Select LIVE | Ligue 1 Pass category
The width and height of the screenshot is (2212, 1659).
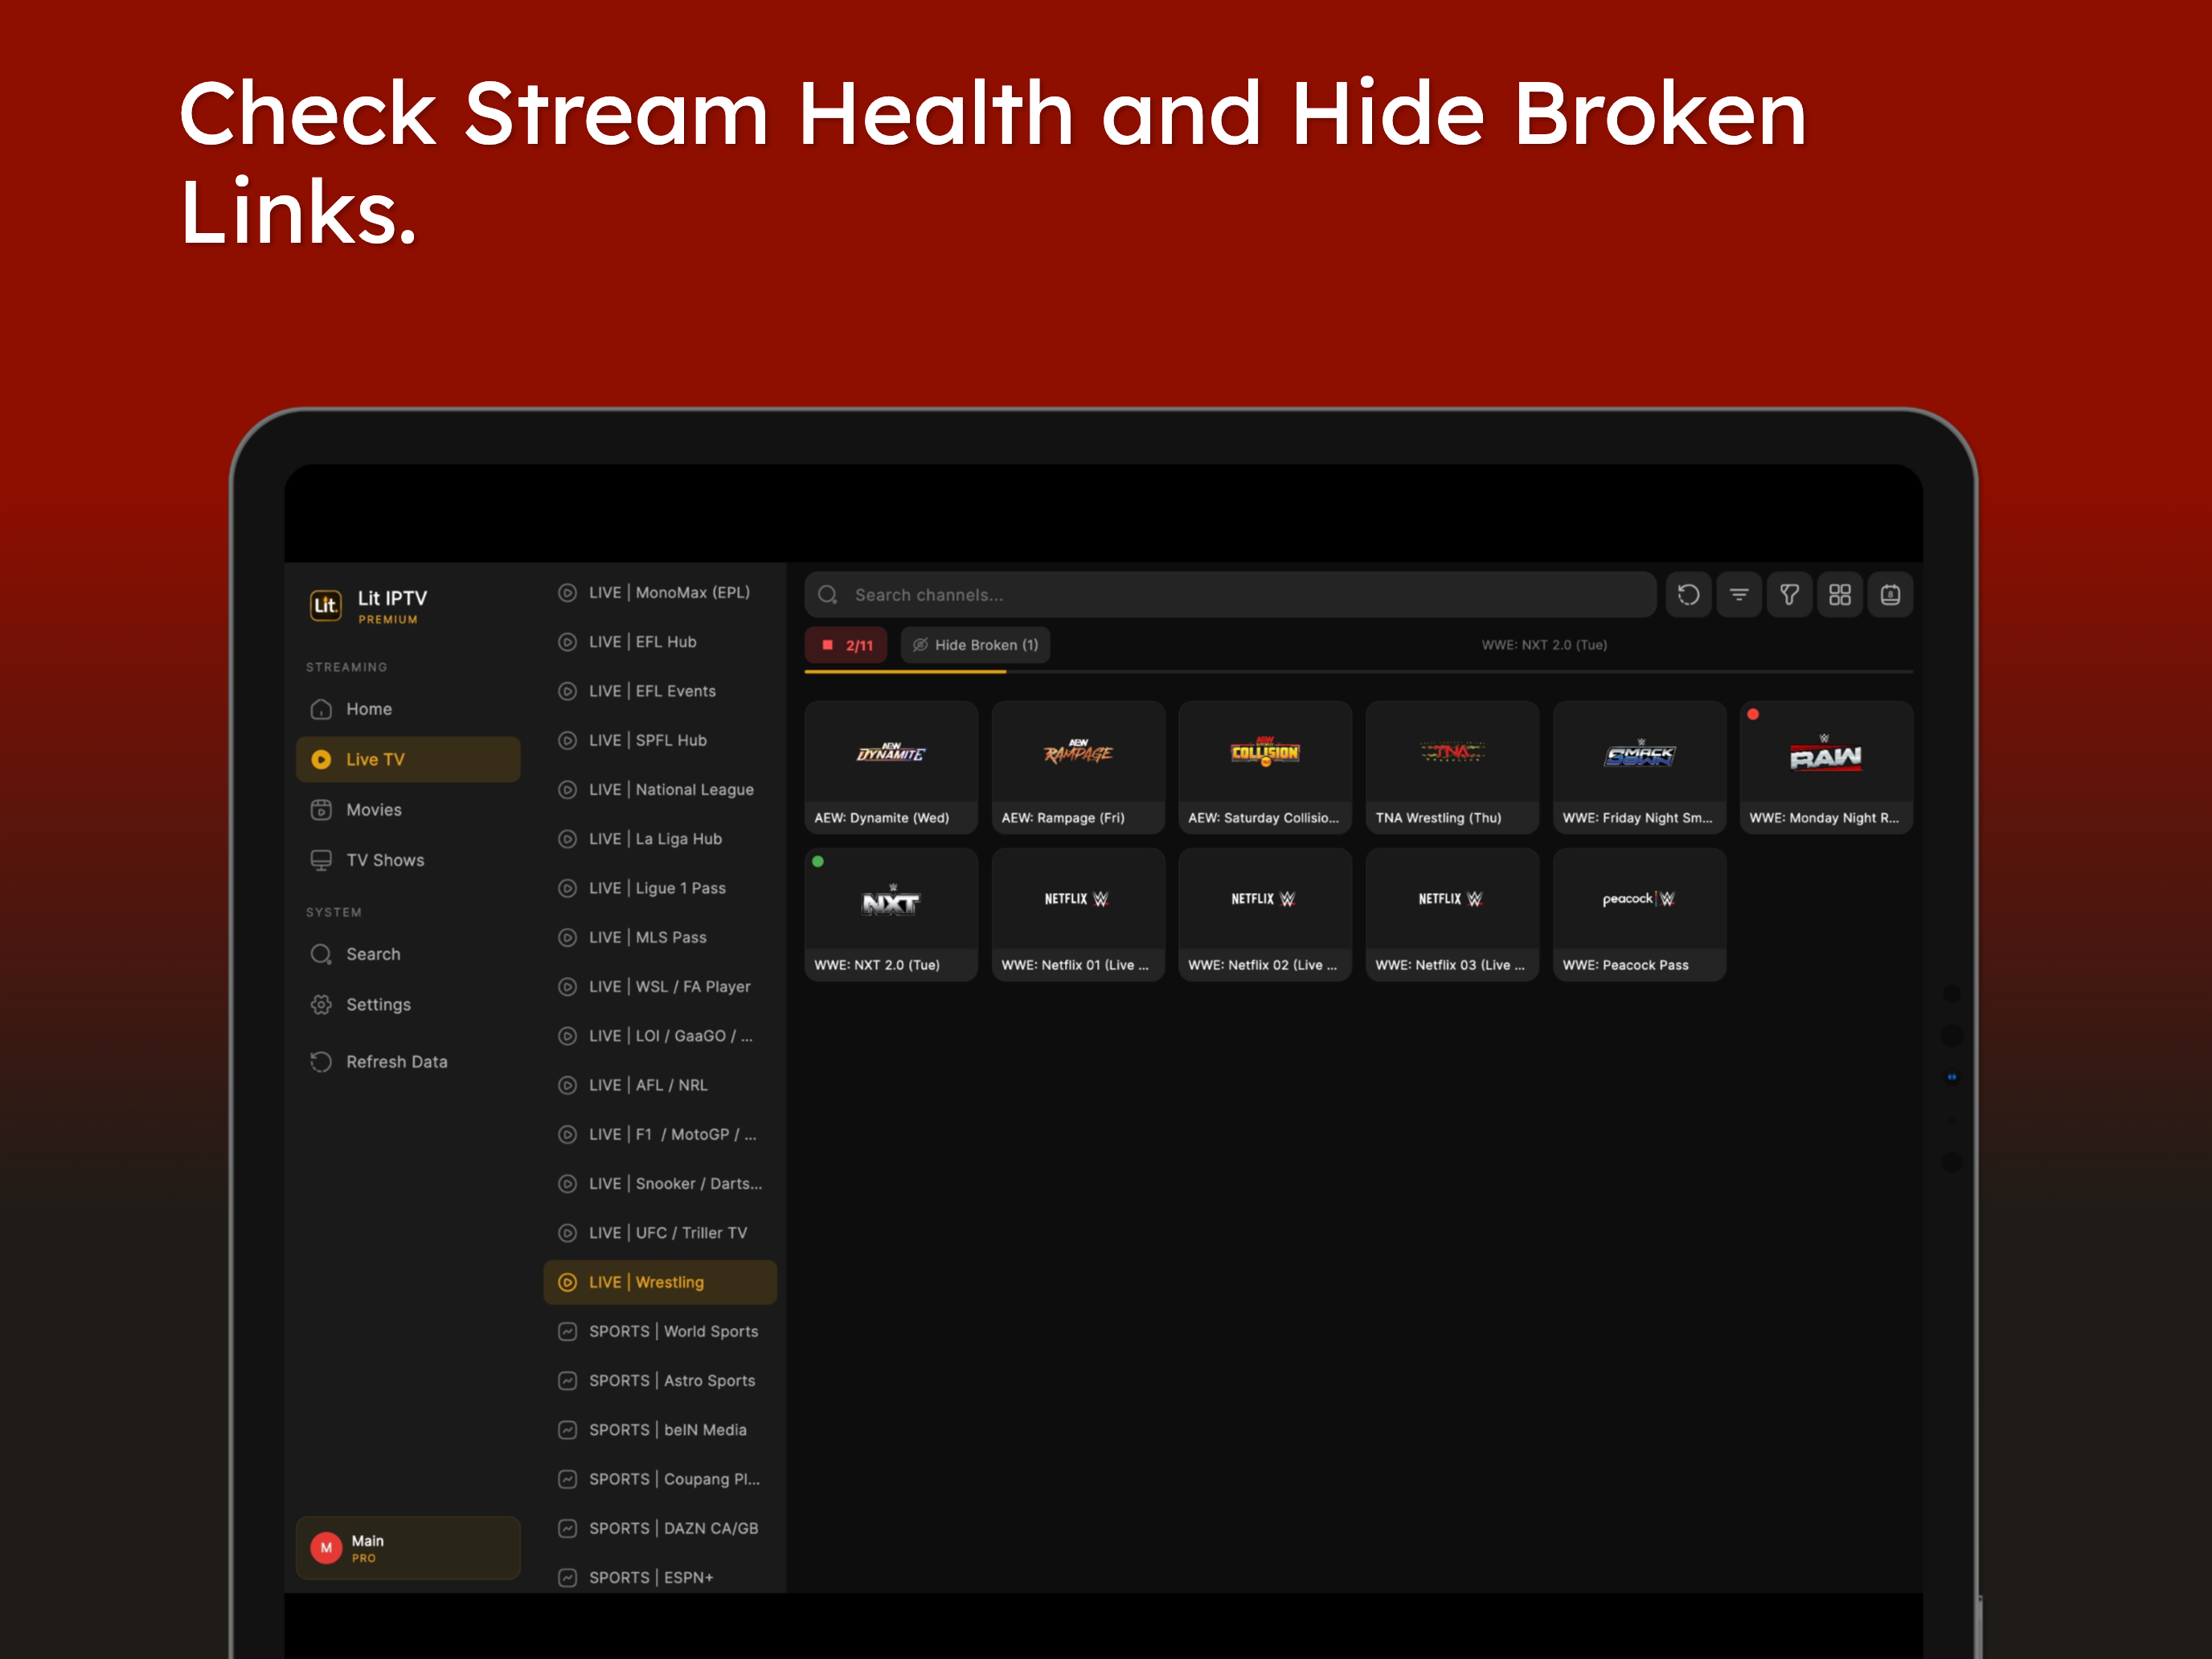tap(660, 888)
